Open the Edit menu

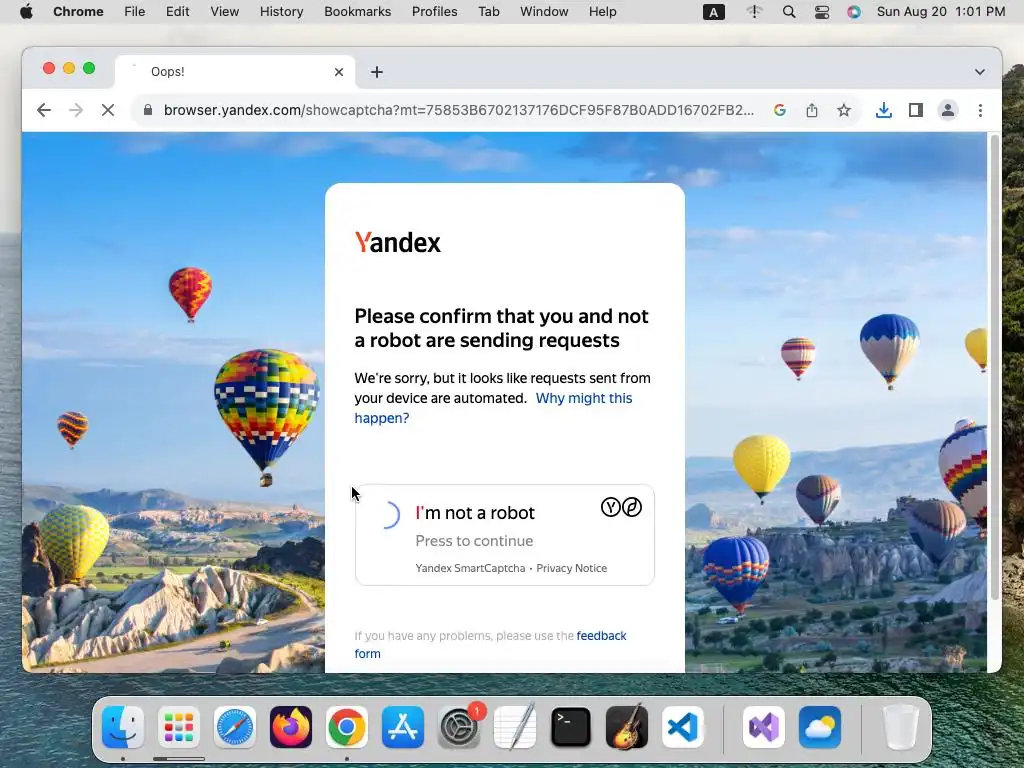(x=178, y=12)
